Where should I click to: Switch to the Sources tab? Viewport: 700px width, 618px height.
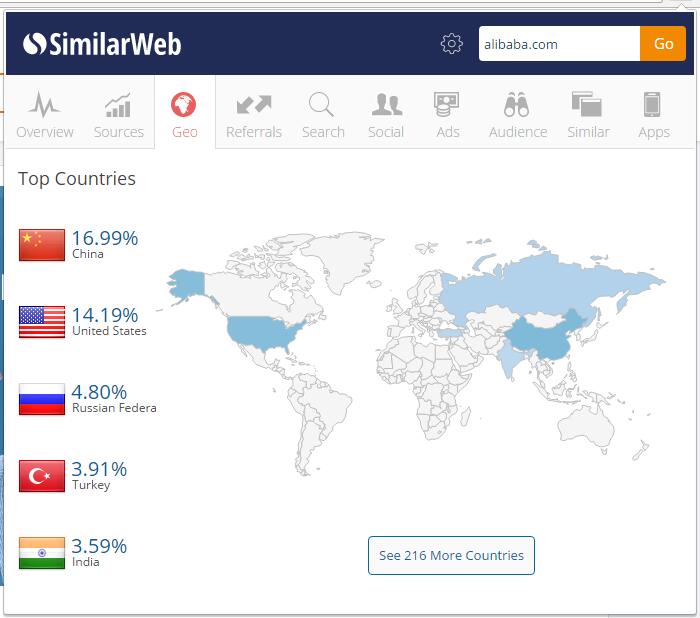pyautogui.click(x=118, y=114)
